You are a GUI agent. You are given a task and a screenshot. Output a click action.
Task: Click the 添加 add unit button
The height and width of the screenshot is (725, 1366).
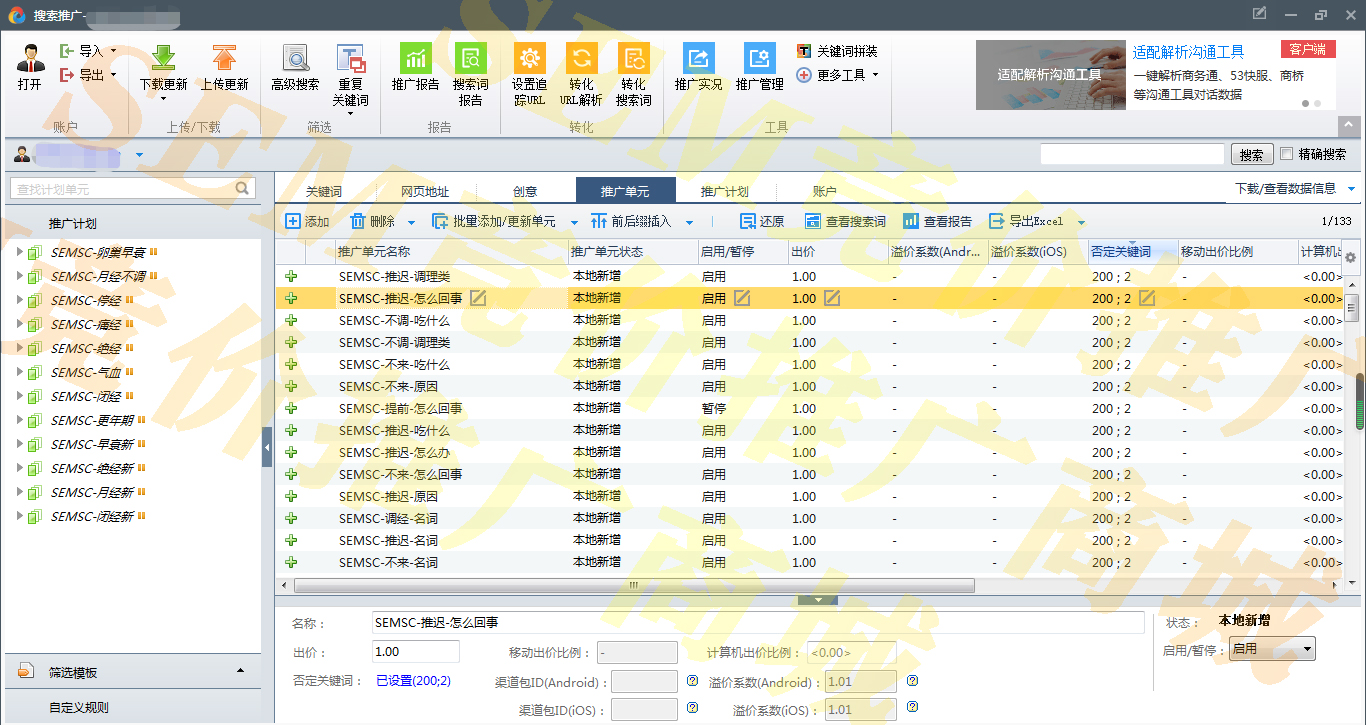tap(307, 221)
